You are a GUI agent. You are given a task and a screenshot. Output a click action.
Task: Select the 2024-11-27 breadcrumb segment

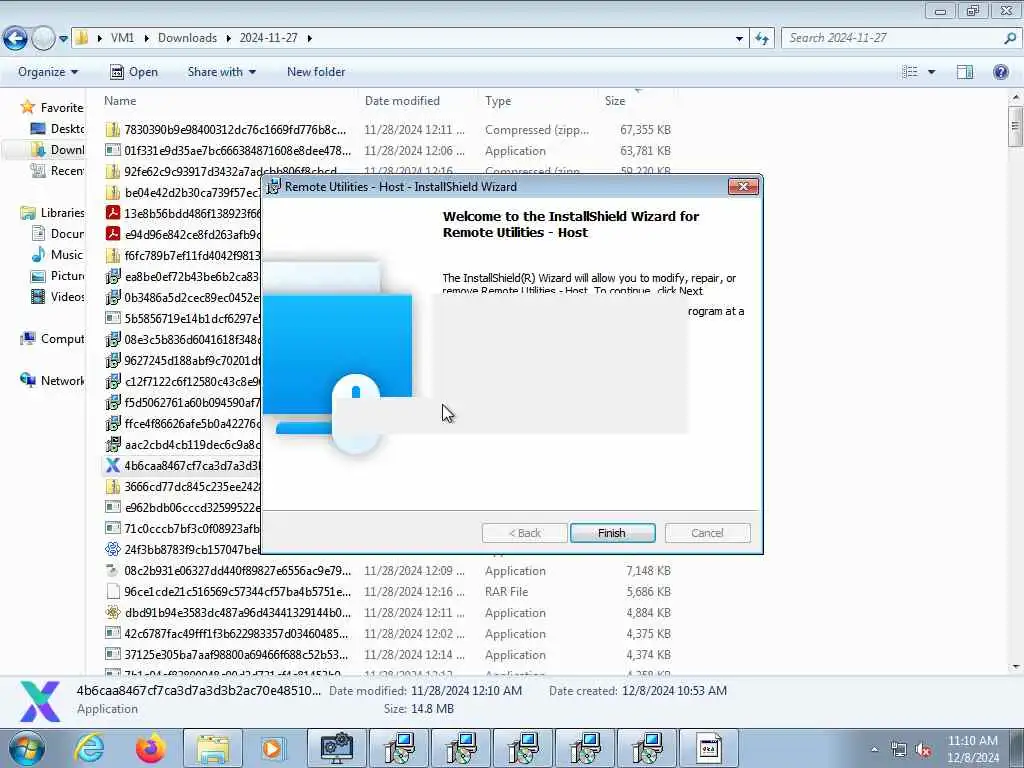point(268,38)
